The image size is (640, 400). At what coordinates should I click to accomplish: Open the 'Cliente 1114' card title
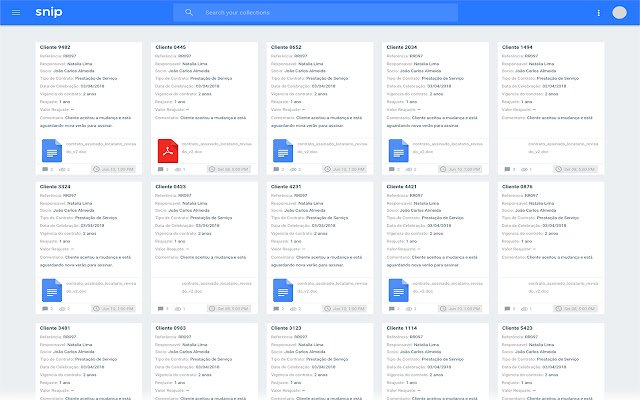[402, 328]
